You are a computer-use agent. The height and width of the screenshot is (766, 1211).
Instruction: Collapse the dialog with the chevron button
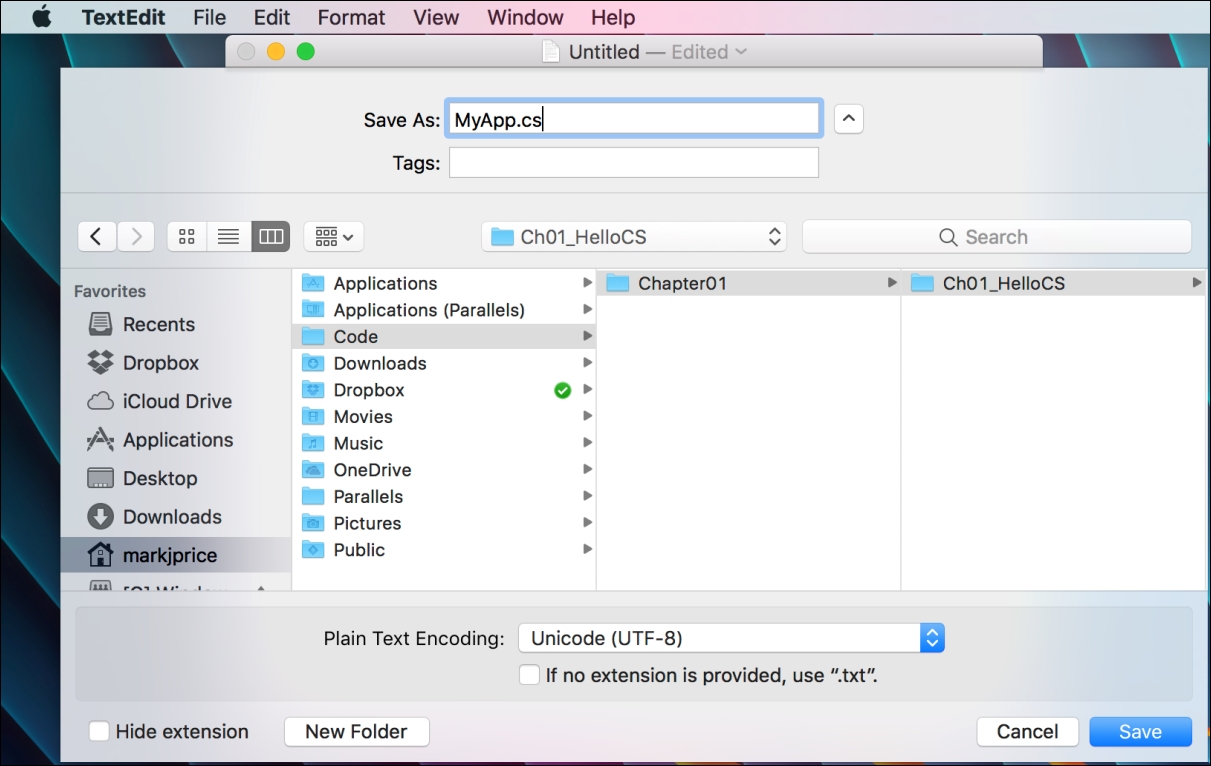click(848, 119)
